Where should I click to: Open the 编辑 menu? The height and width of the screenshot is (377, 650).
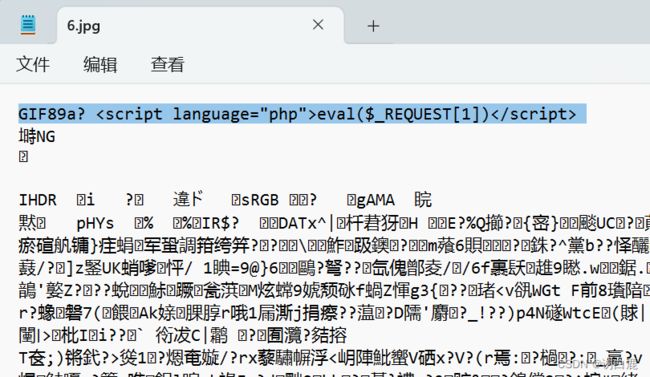tap(100, 65)
